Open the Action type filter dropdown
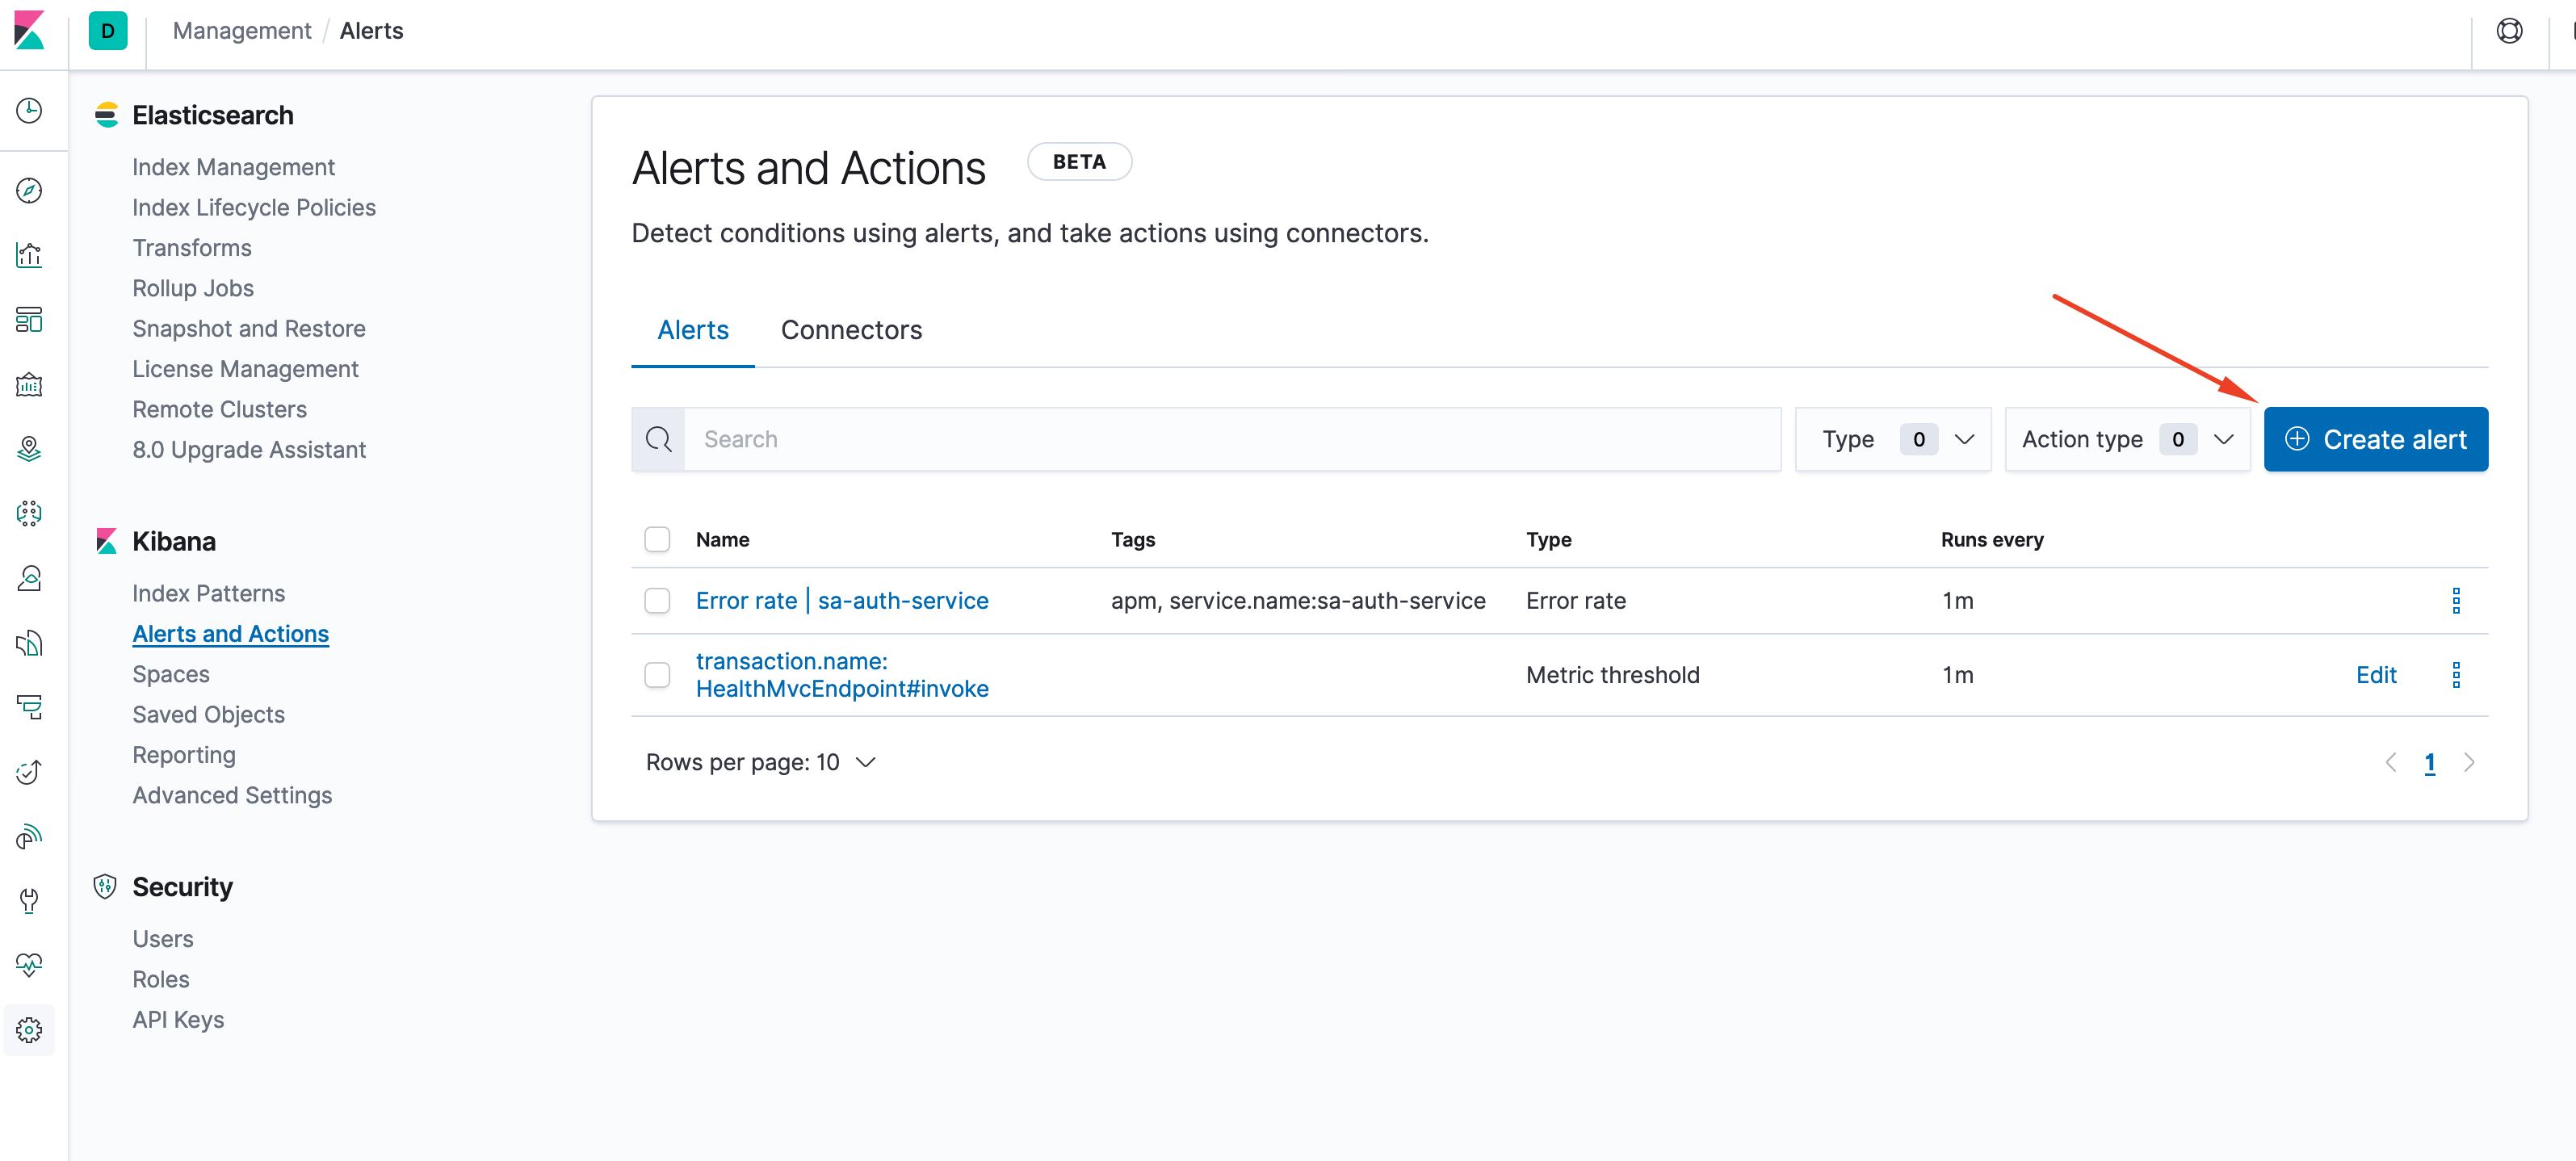 [2127, 439]
